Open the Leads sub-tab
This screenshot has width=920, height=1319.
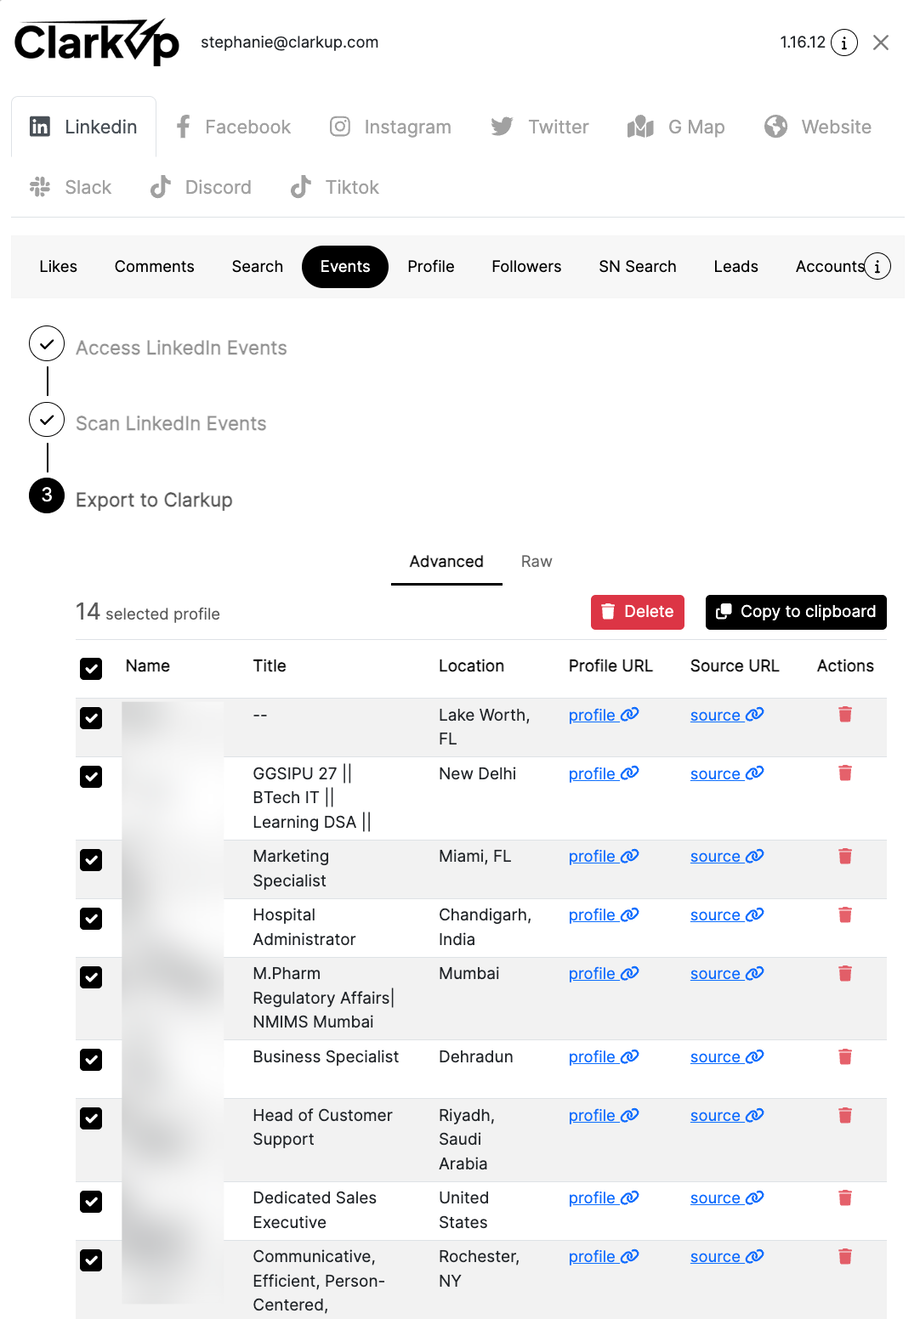(736, 266)
